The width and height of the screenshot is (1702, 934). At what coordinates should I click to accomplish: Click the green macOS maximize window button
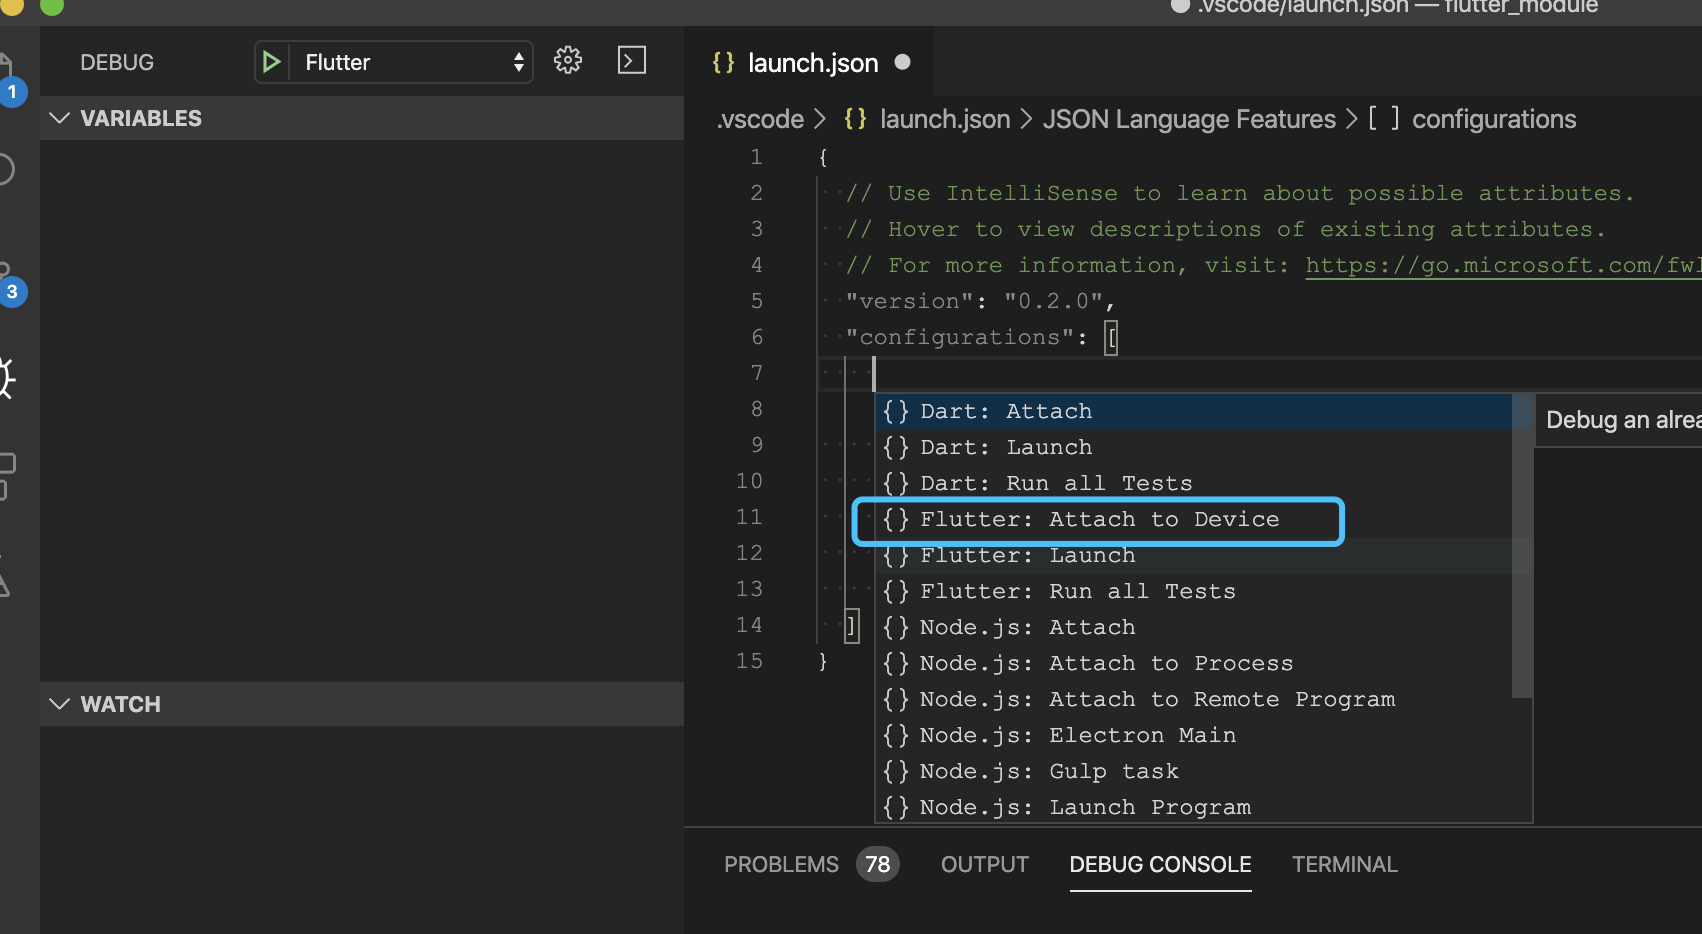point(52,5)
